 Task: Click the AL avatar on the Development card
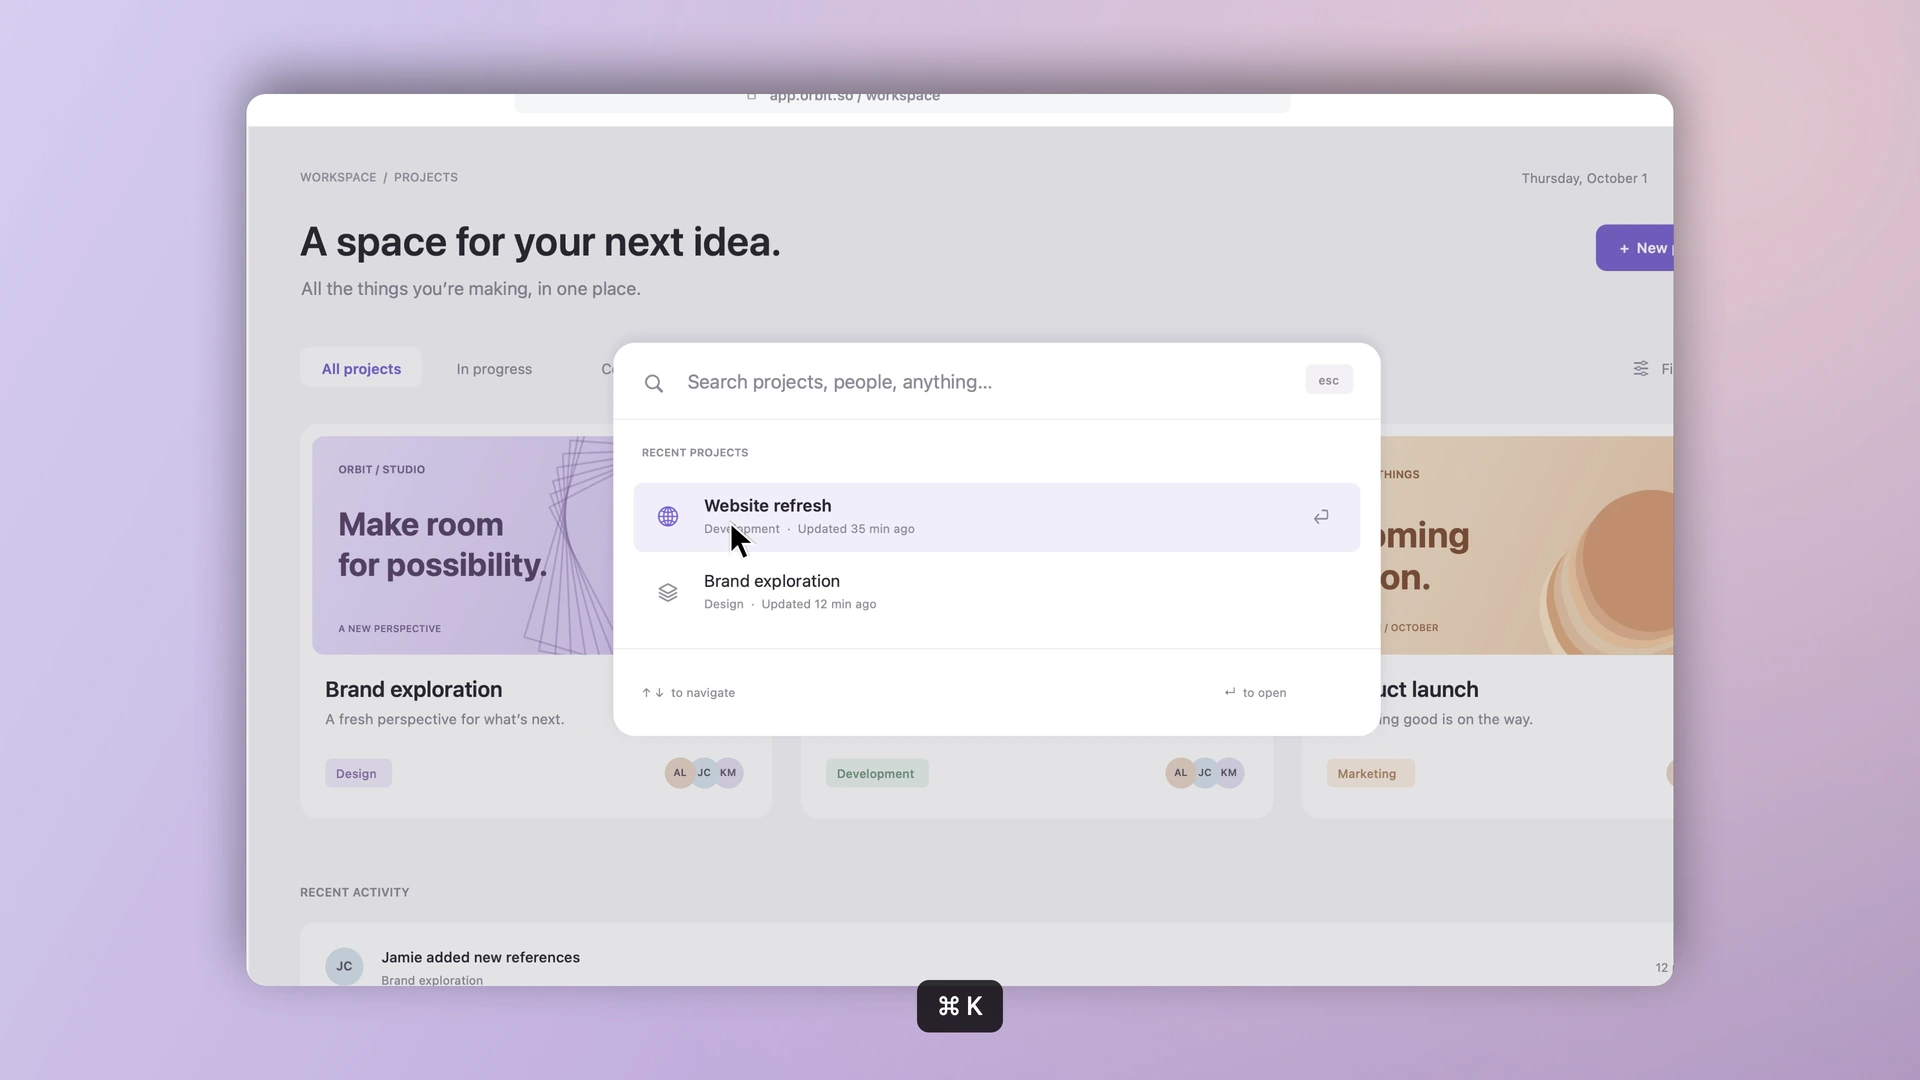(1181, 773)
